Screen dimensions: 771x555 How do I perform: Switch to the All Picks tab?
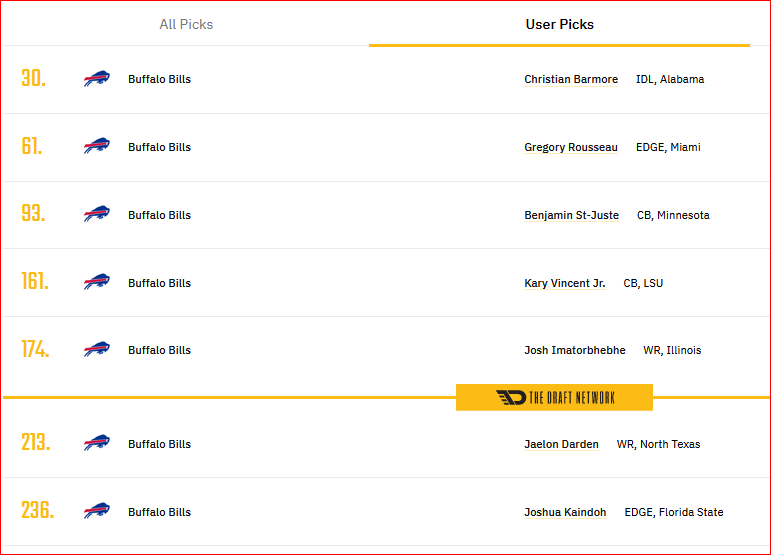(186, 24)
